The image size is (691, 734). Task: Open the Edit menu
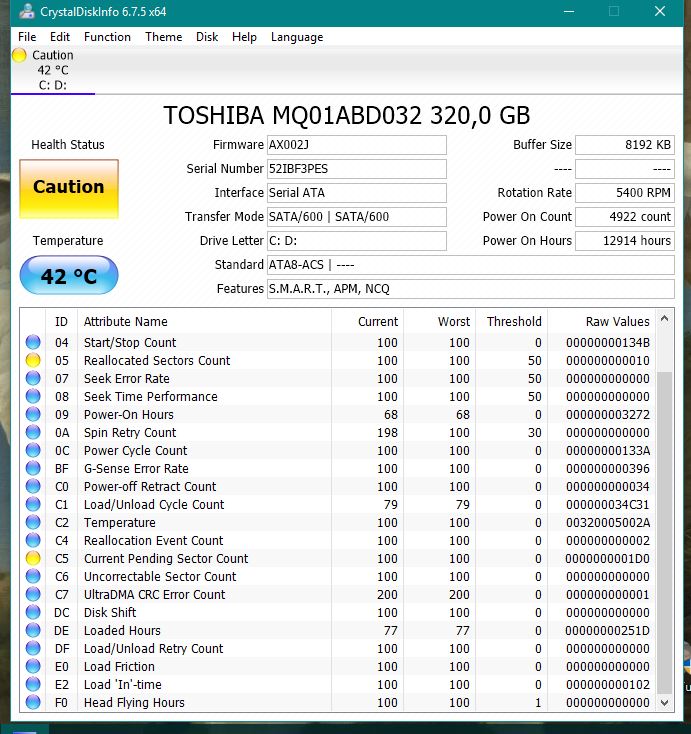click(x=59, y=37)
